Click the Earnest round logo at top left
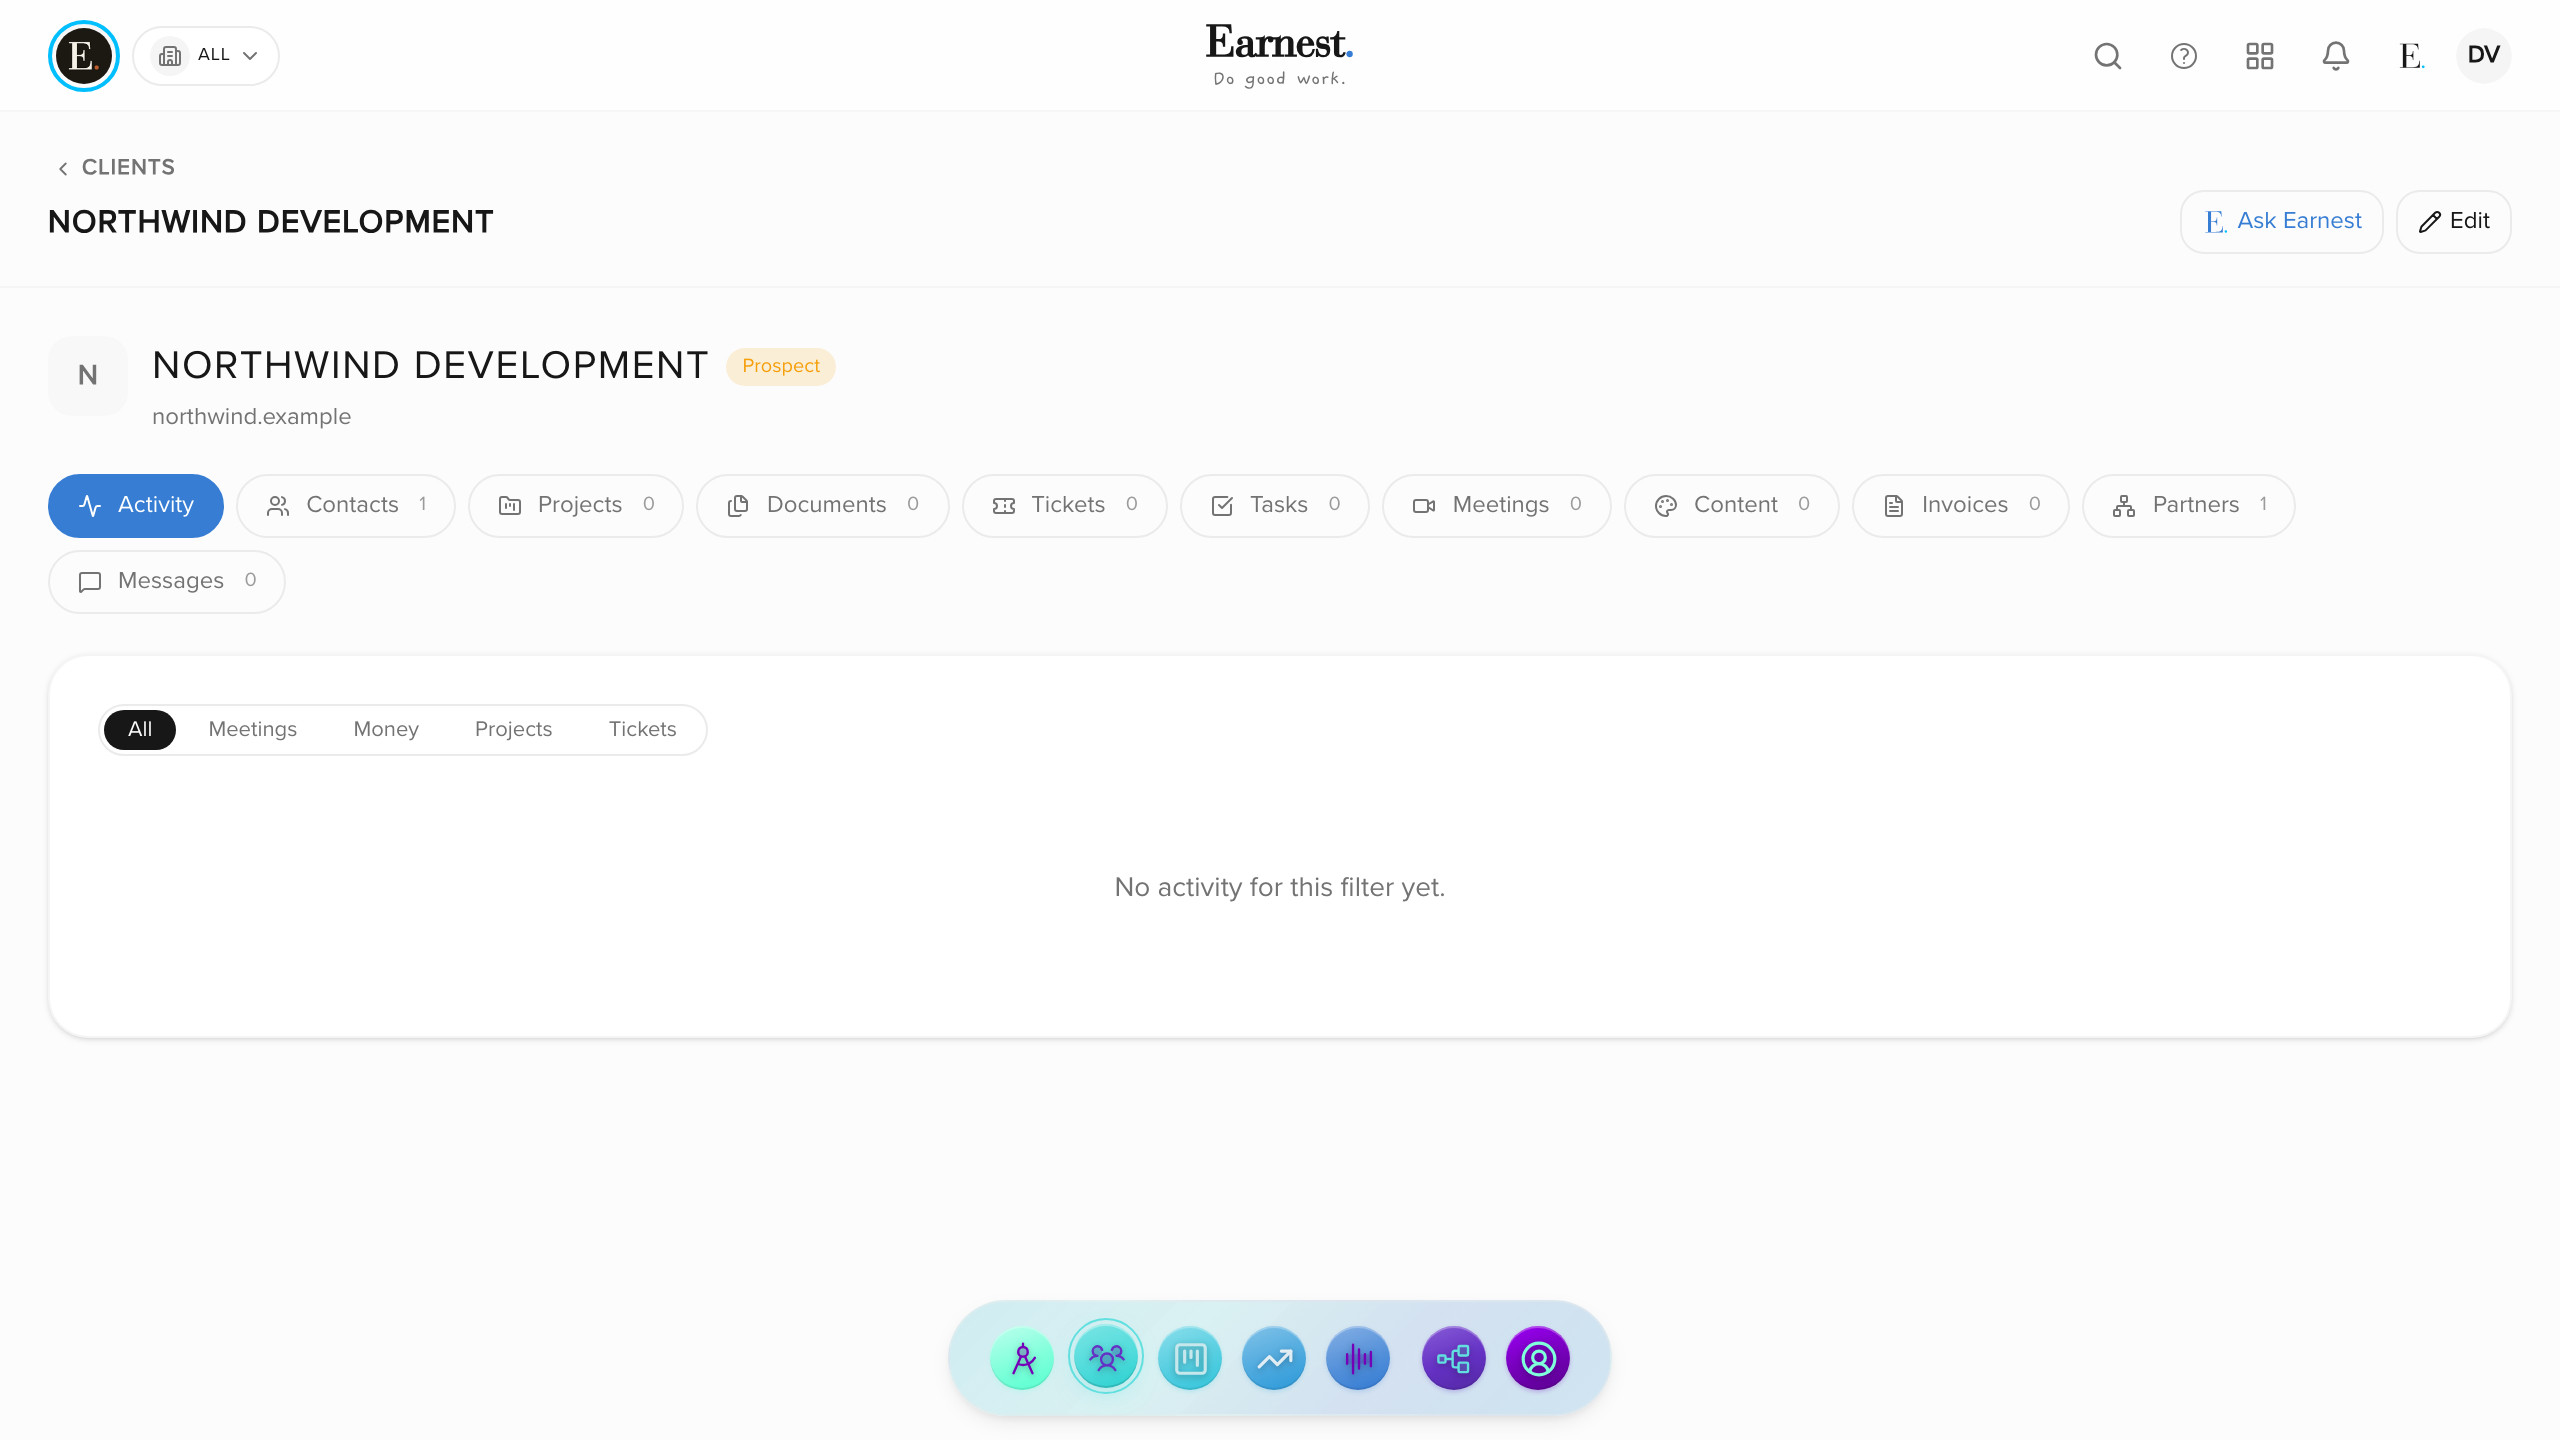 [x=84, y=56]
